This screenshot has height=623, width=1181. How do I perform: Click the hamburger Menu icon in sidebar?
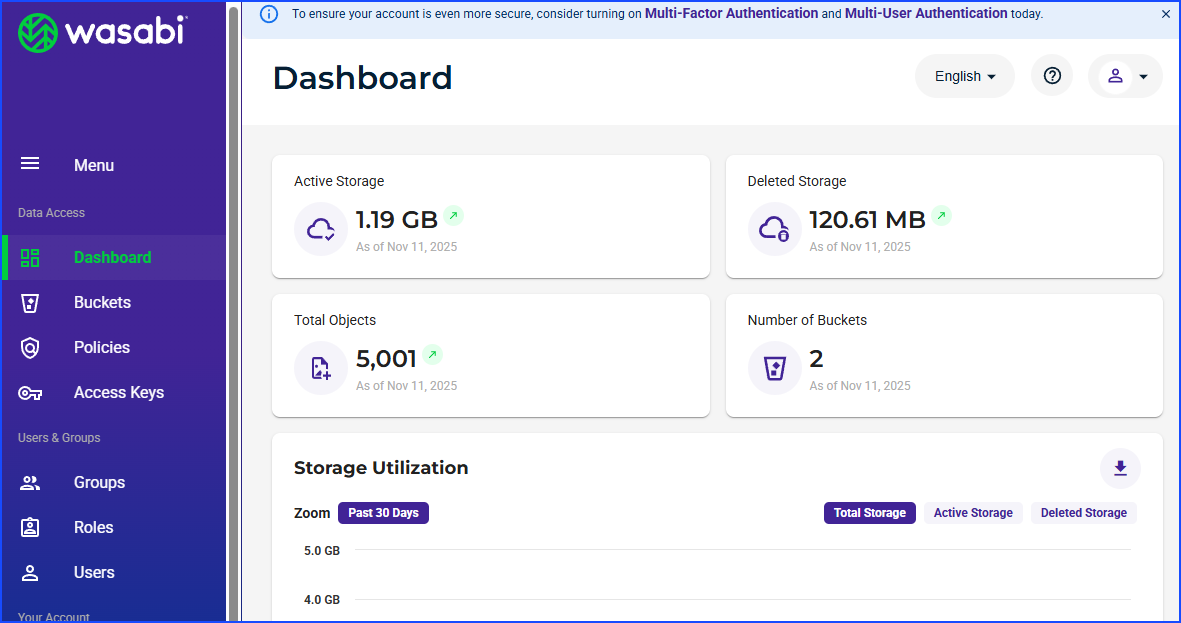pos(30,164)
